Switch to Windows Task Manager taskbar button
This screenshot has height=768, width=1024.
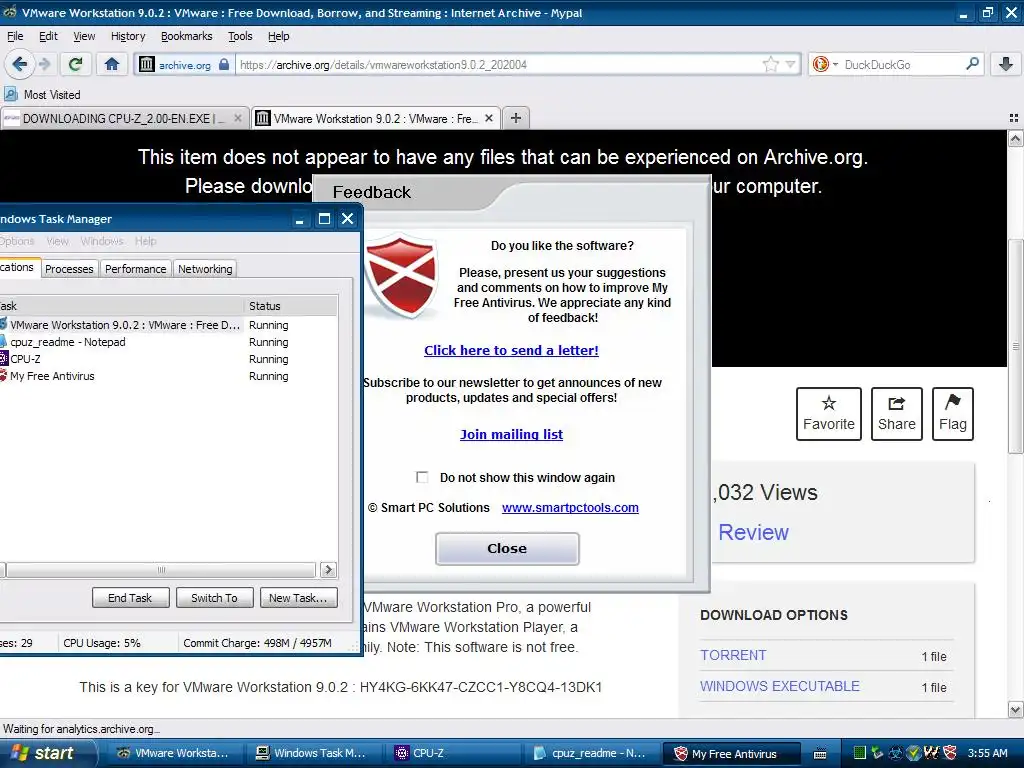click(313, 753)
